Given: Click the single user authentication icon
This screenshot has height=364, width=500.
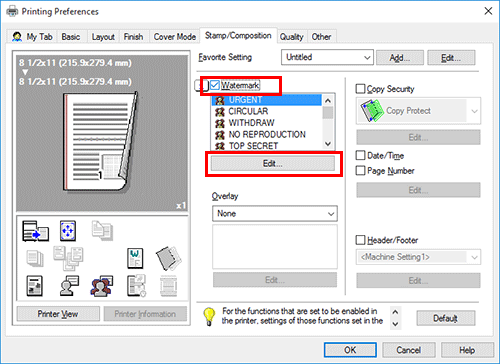Looking at the screenshot, I should pos(69,286).
